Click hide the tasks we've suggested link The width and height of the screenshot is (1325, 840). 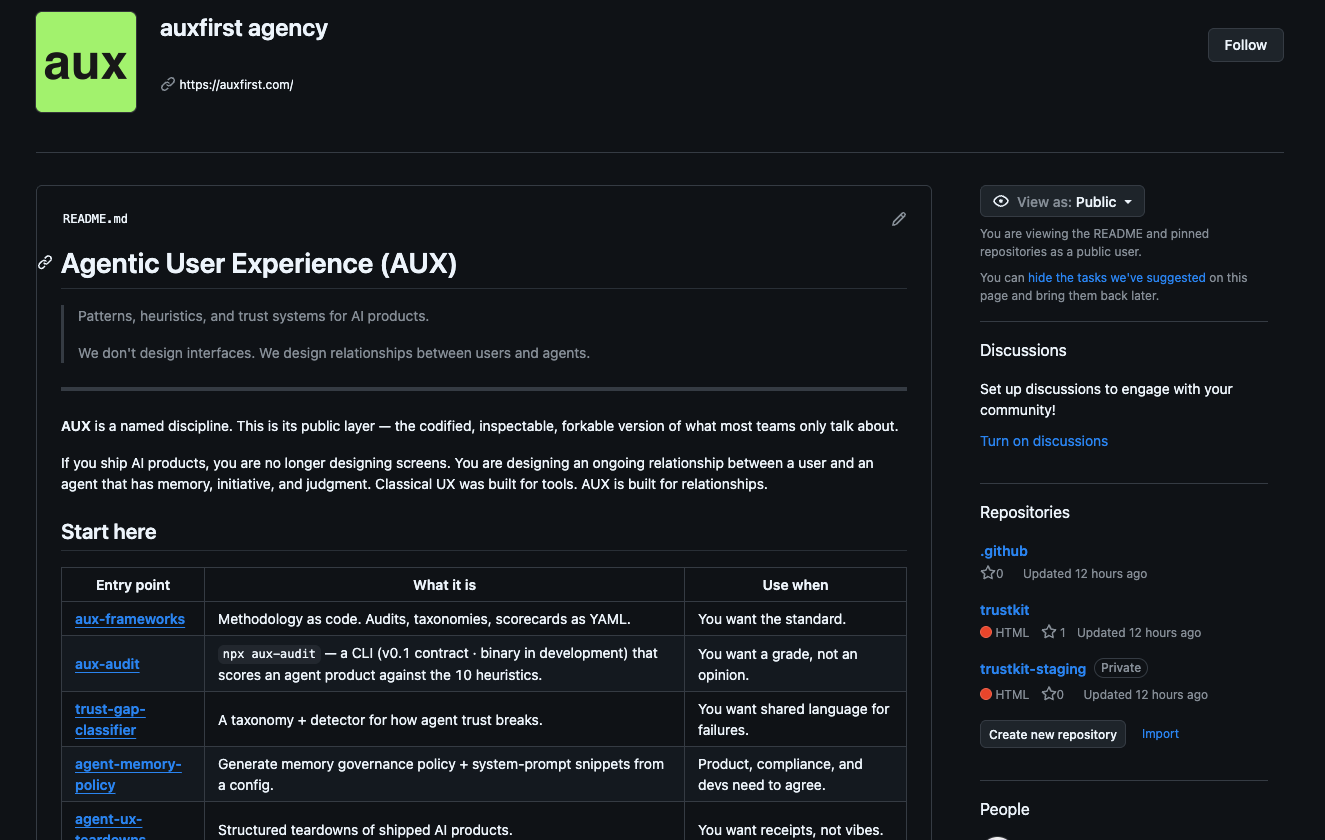pos(1116,278)
